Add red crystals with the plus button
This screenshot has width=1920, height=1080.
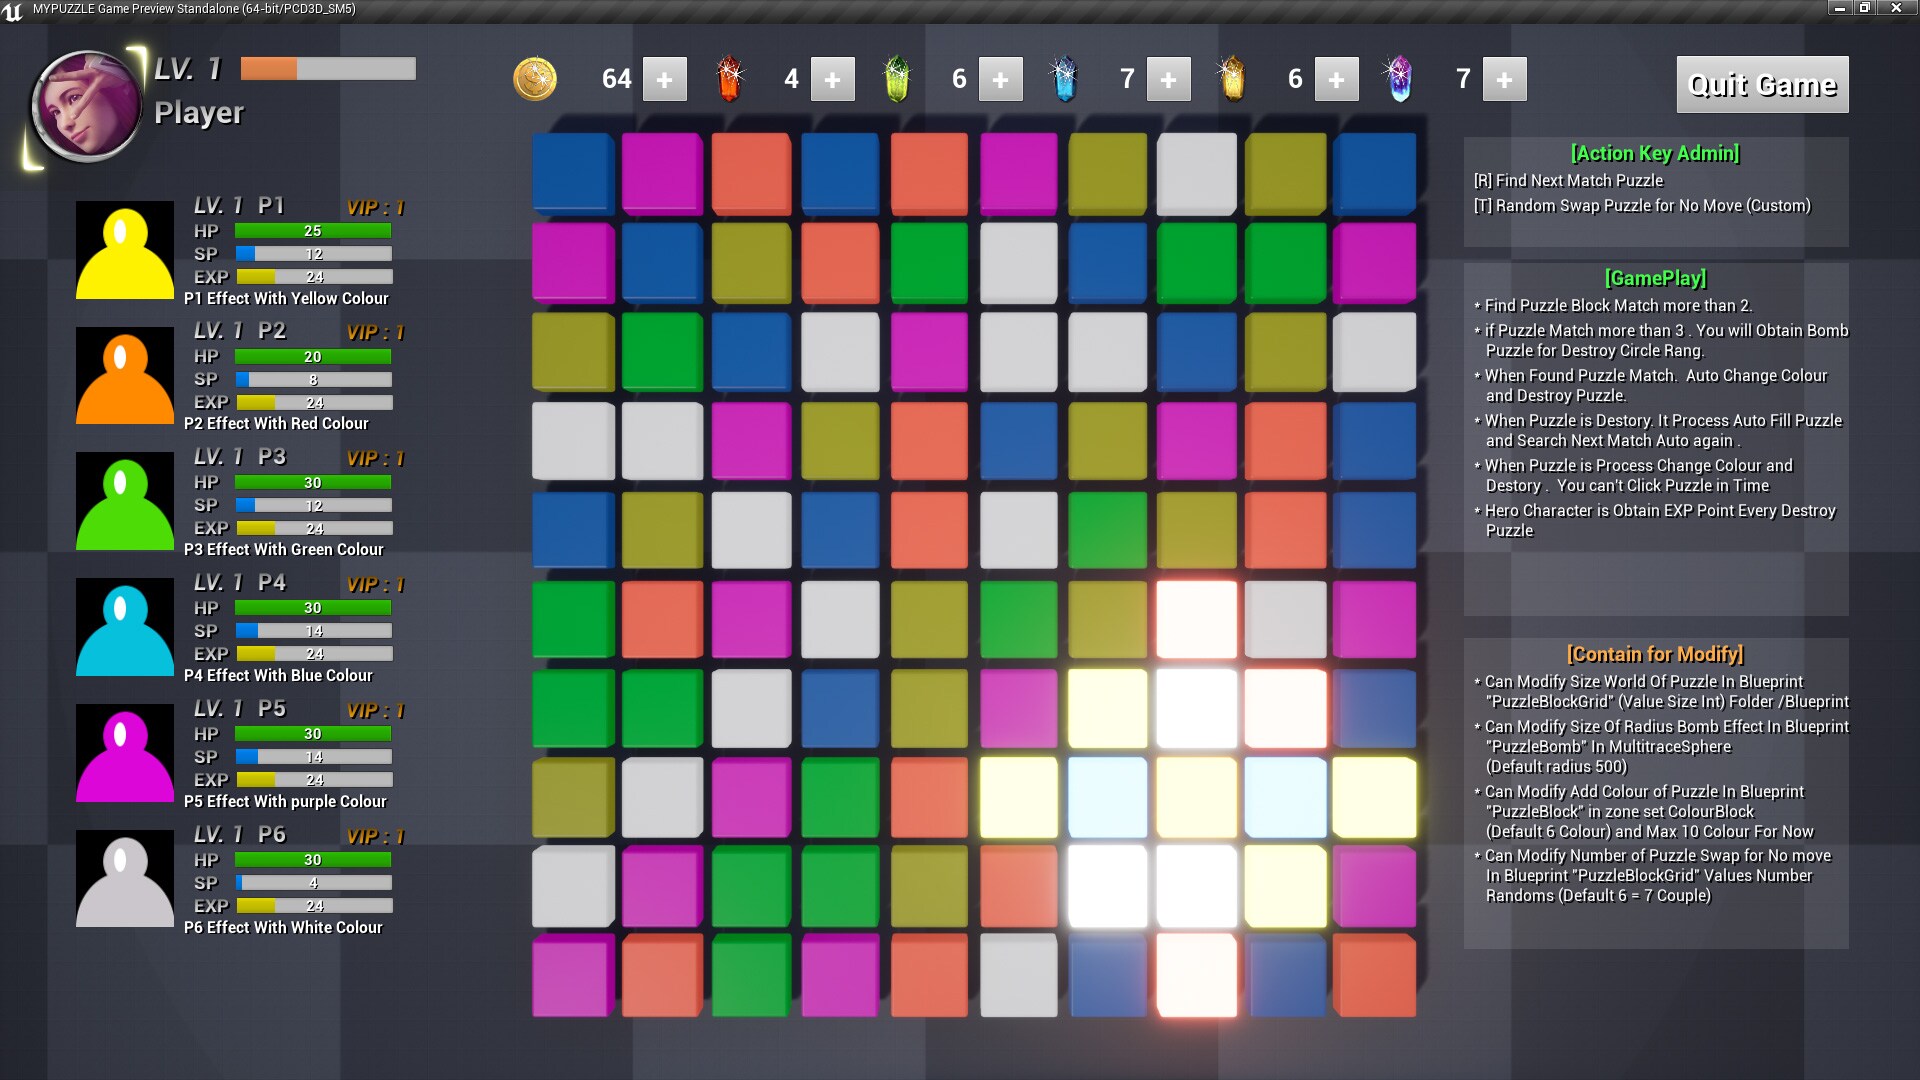coord(832,79)
